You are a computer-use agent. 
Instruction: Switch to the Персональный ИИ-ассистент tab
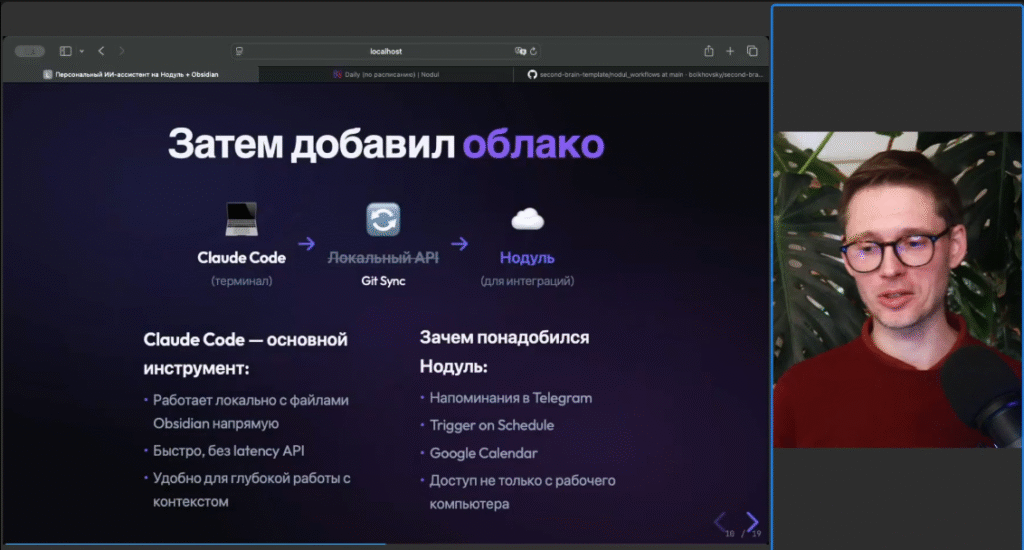[x=131, y=74]
